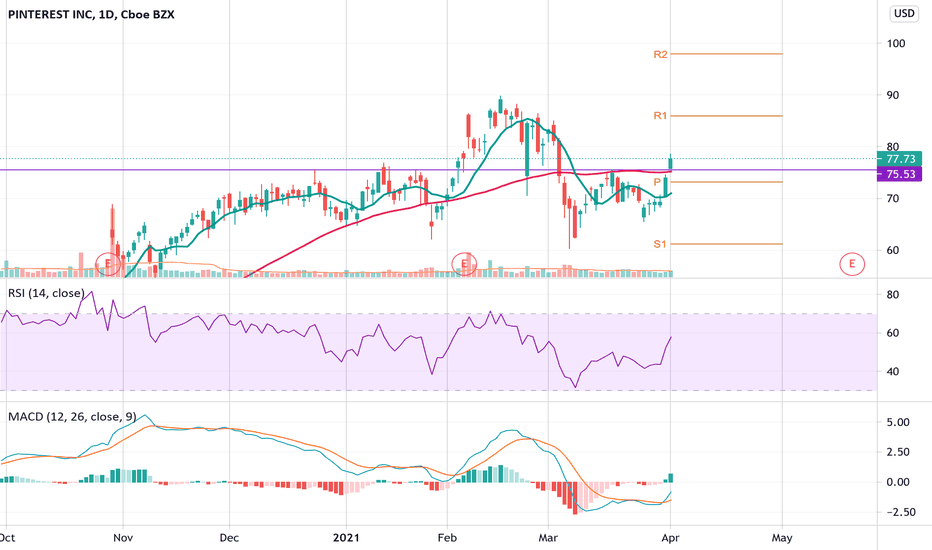Click the MACD axis value 2.50
The width and height of the screenshot is (932, 550).
pos(898,452)
